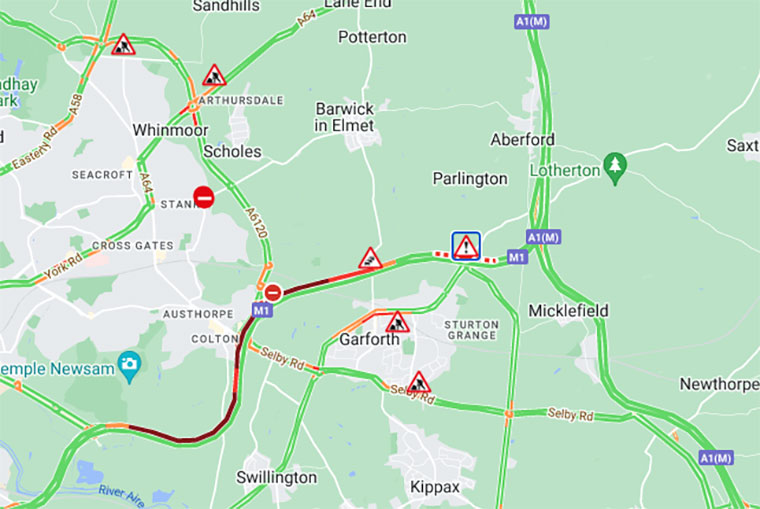Click the A1(M) road shield near Aberford
This screenshot has height=509, width=760.
click(543, 237)
